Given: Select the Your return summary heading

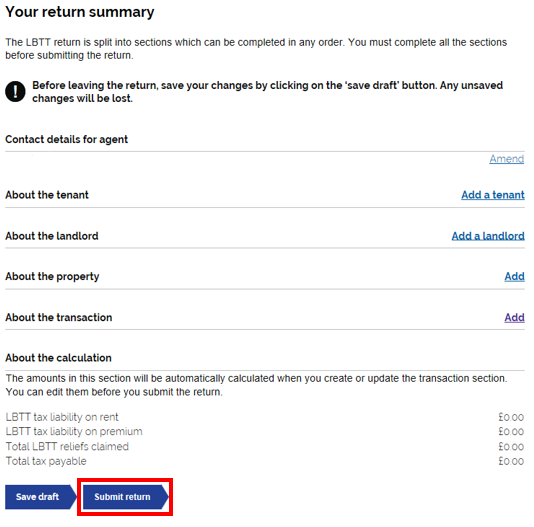Looking at the screenshot, I should coord(80,12).
